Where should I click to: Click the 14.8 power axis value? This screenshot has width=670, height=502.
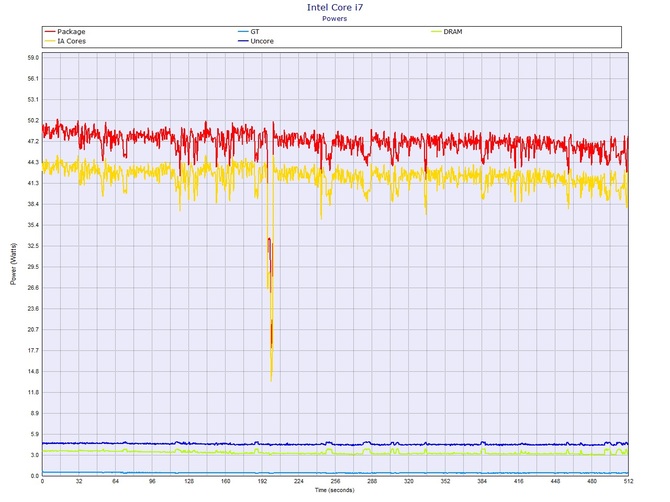[x=33, y=372]
